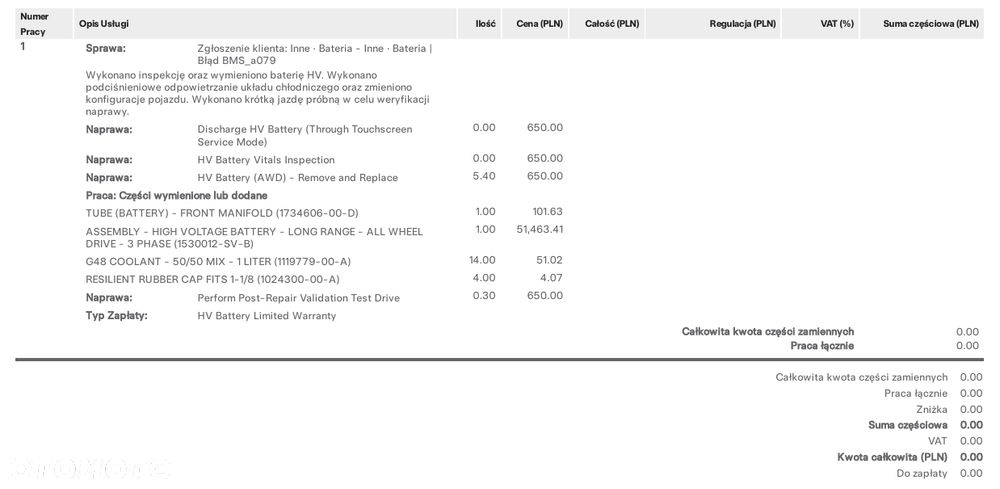Click the 'Wykonano inspekcję' description paragraph
This screenshot has width=1000, height=489.
pos(258,93)
